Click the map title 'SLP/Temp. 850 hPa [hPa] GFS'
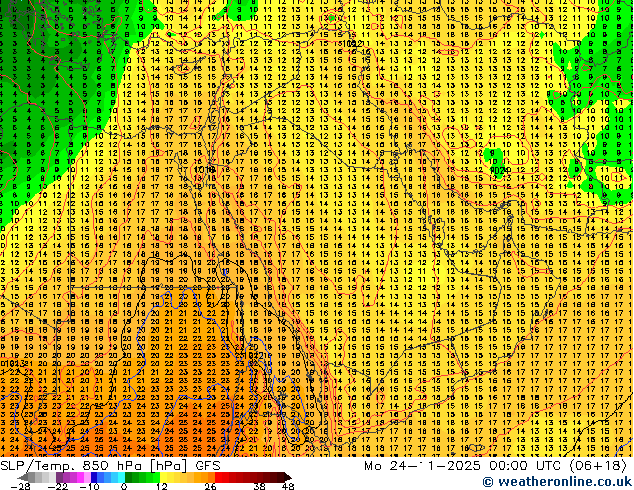The height and width of the screenshot is (490, 634). coord(110,466)
